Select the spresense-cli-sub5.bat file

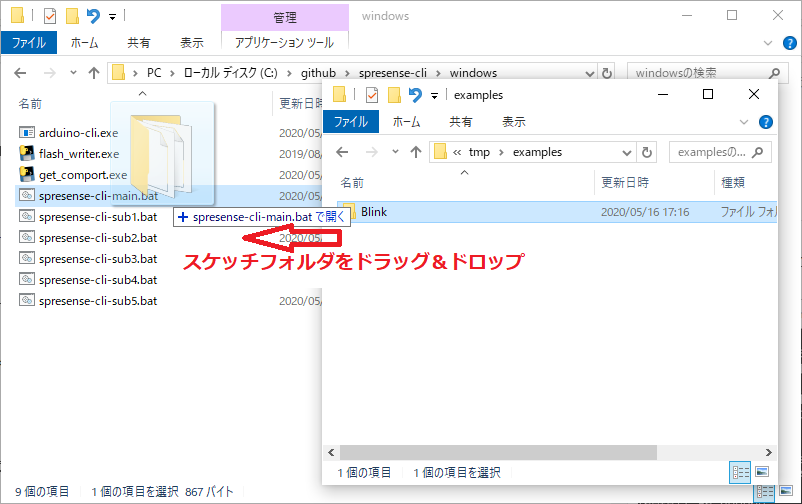click(98, 301)
